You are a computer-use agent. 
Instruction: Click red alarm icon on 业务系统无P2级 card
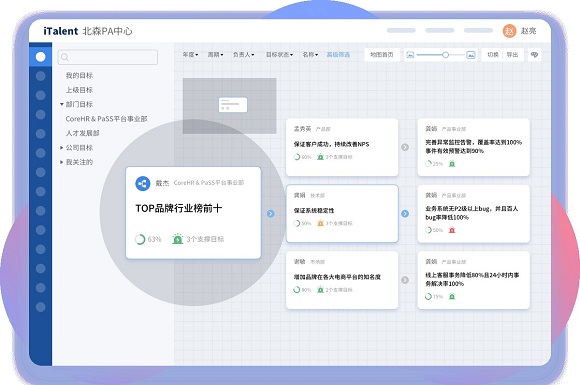452,230
